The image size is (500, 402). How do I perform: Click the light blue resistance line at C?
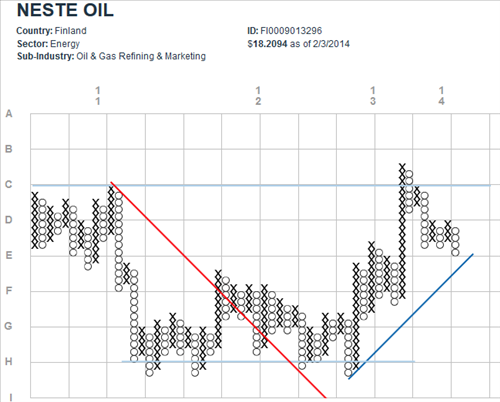(x=261, y=185)
